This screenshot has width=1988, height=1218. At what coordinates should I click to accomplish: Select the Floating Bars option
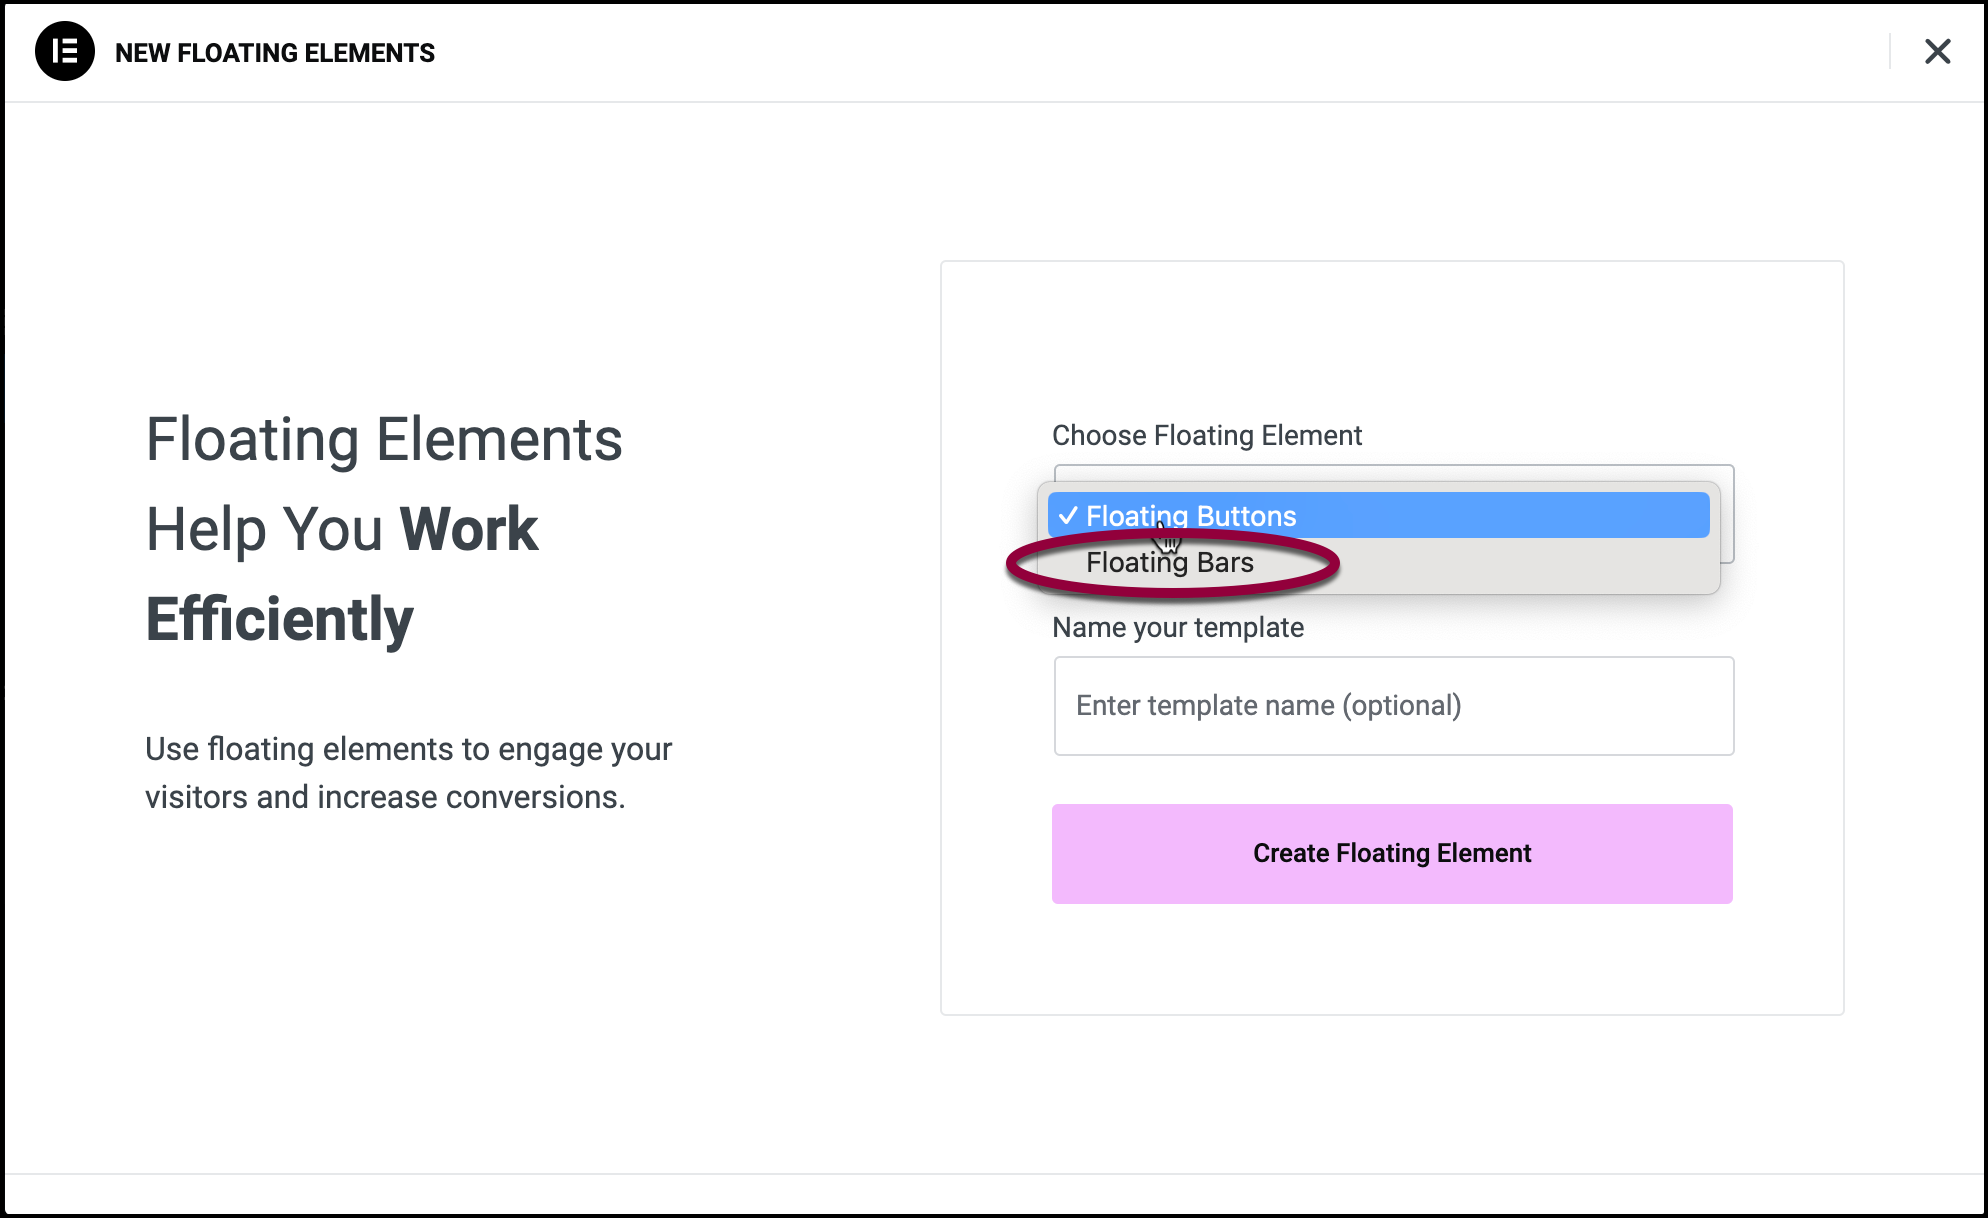coord(1169,563)
